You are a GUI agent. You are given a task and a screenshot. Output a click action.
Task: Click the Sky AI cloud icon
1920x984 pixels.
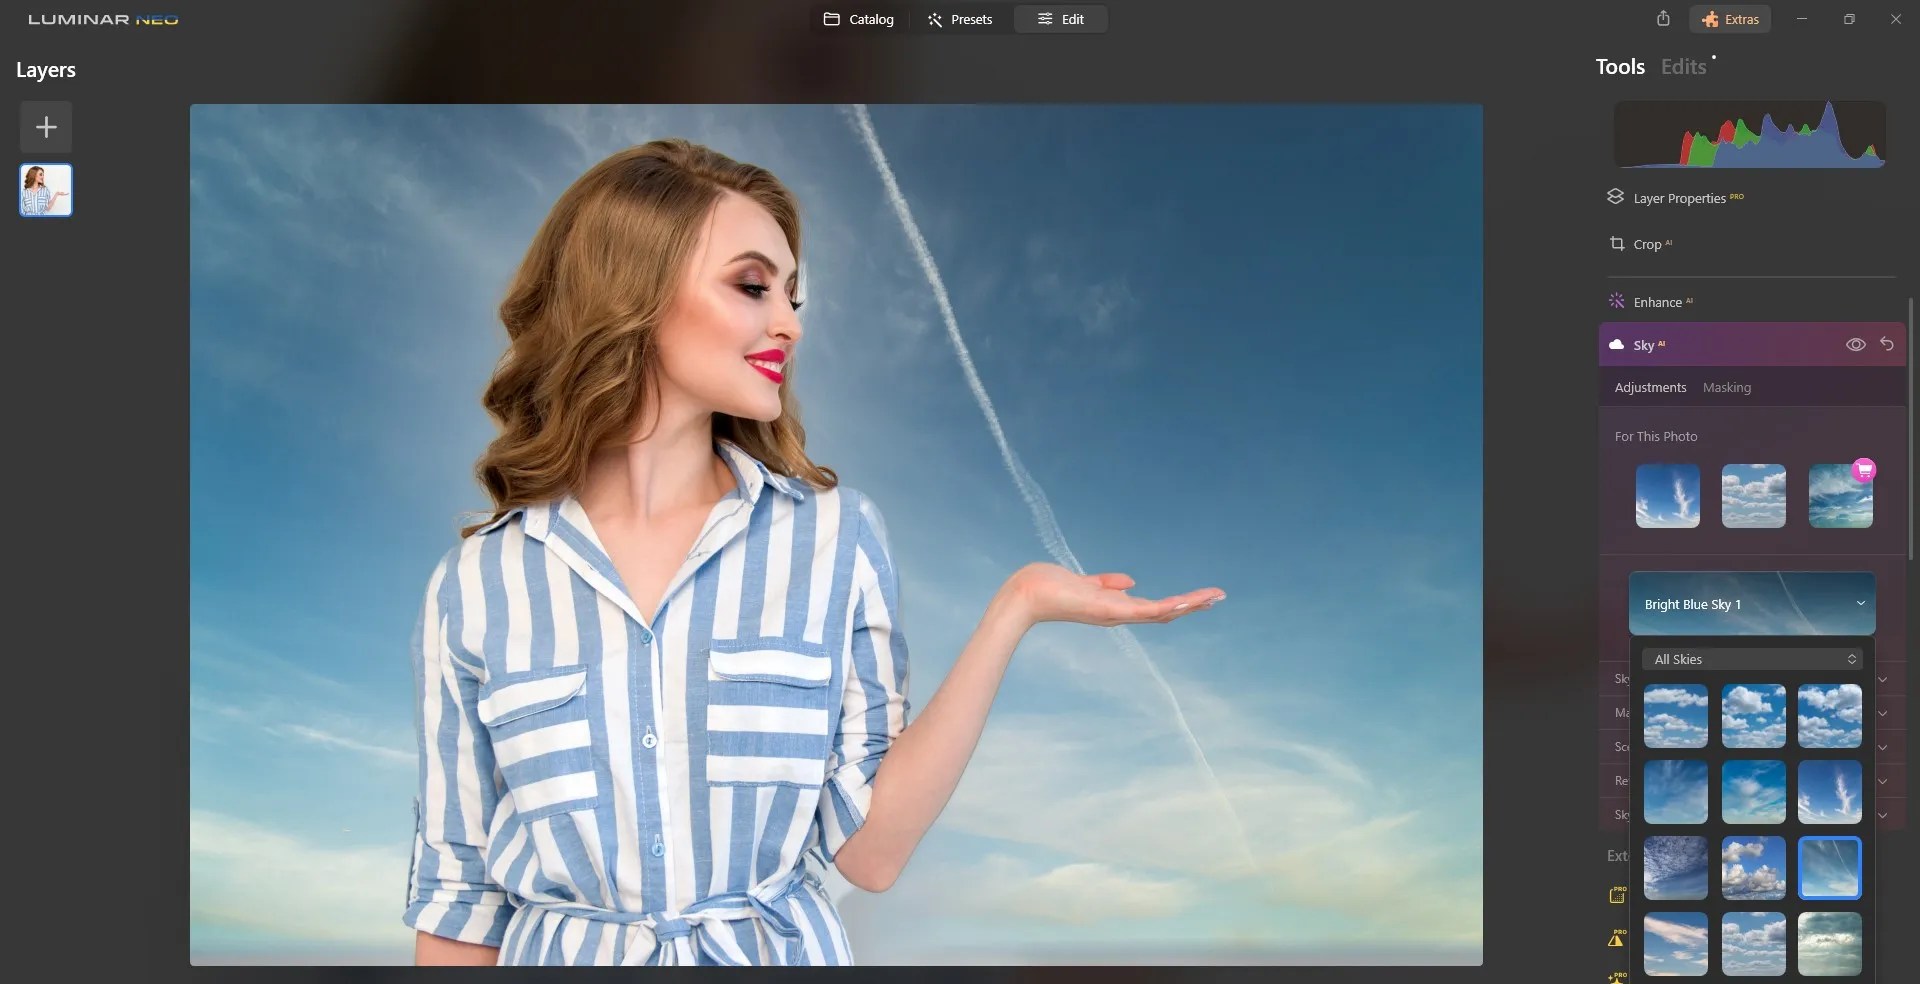coord(1616,344)
